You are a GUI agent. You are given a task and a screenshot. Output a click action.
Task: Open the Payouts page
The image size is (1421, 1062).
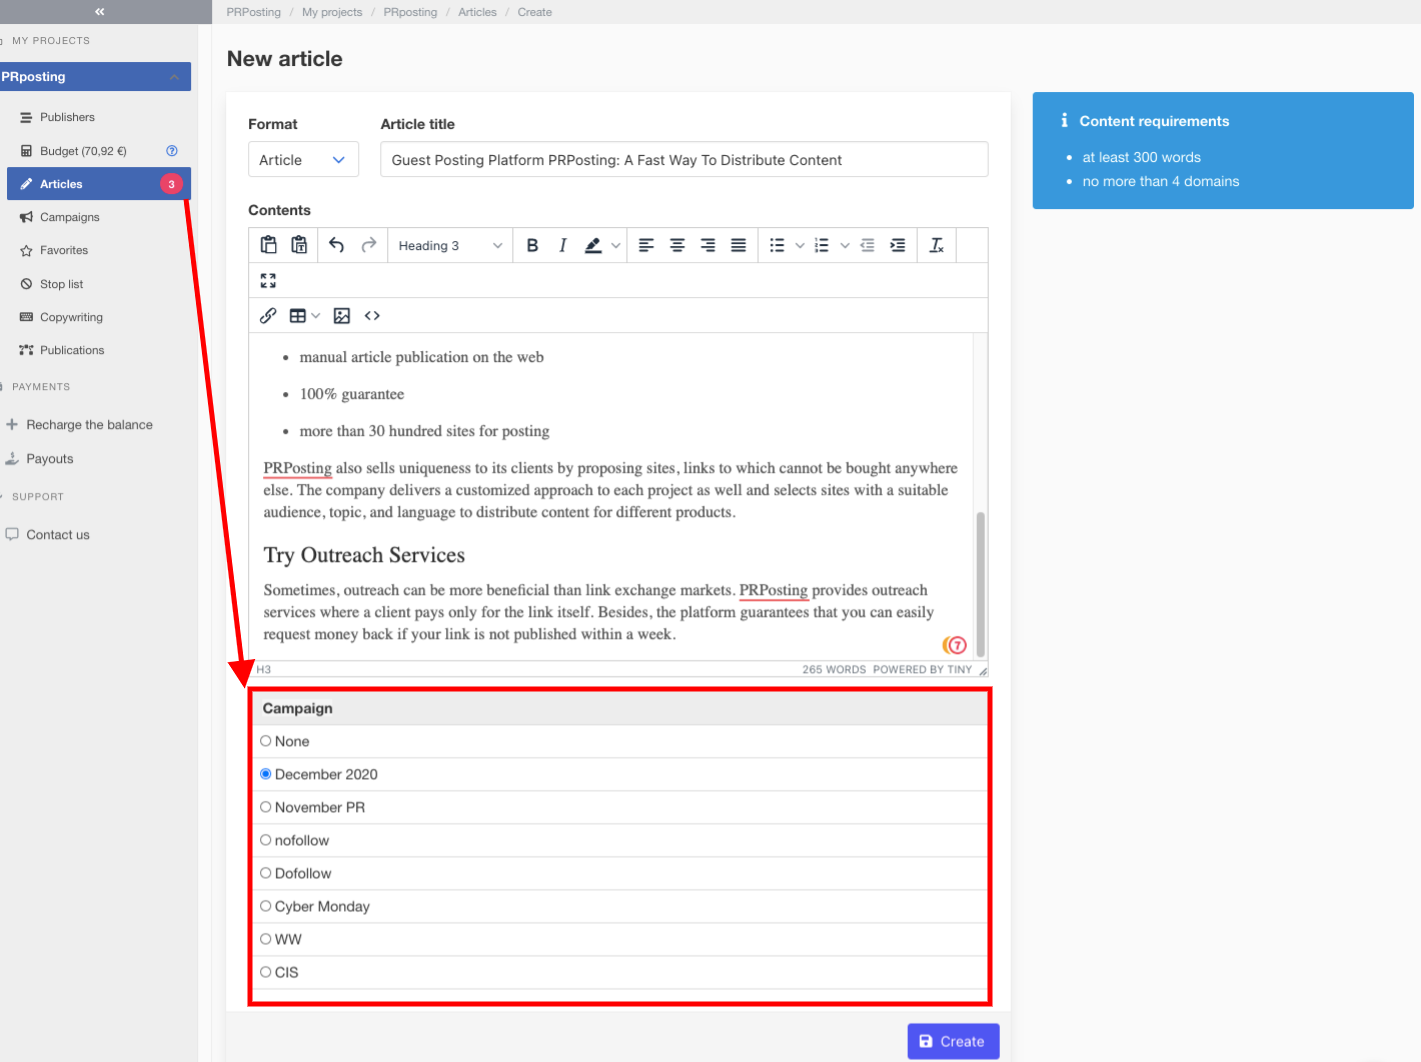(x=50, y=459)
